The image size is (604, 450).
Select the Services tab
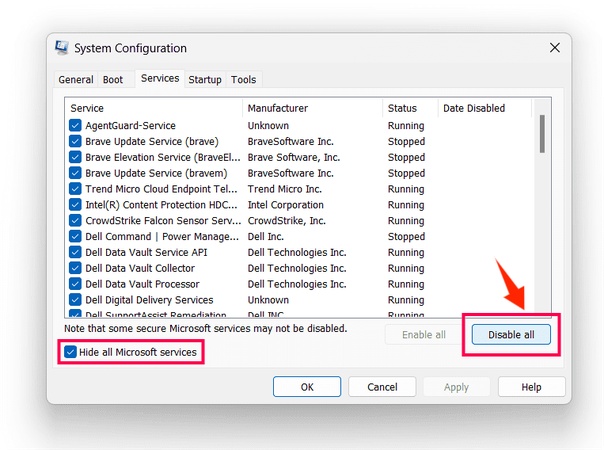pos(160,78)
